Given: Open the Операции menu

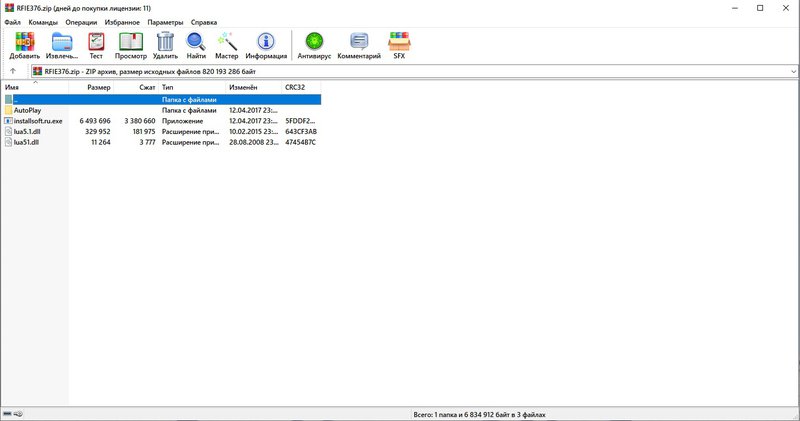Looking at the screenshot, I should [81, 22].
